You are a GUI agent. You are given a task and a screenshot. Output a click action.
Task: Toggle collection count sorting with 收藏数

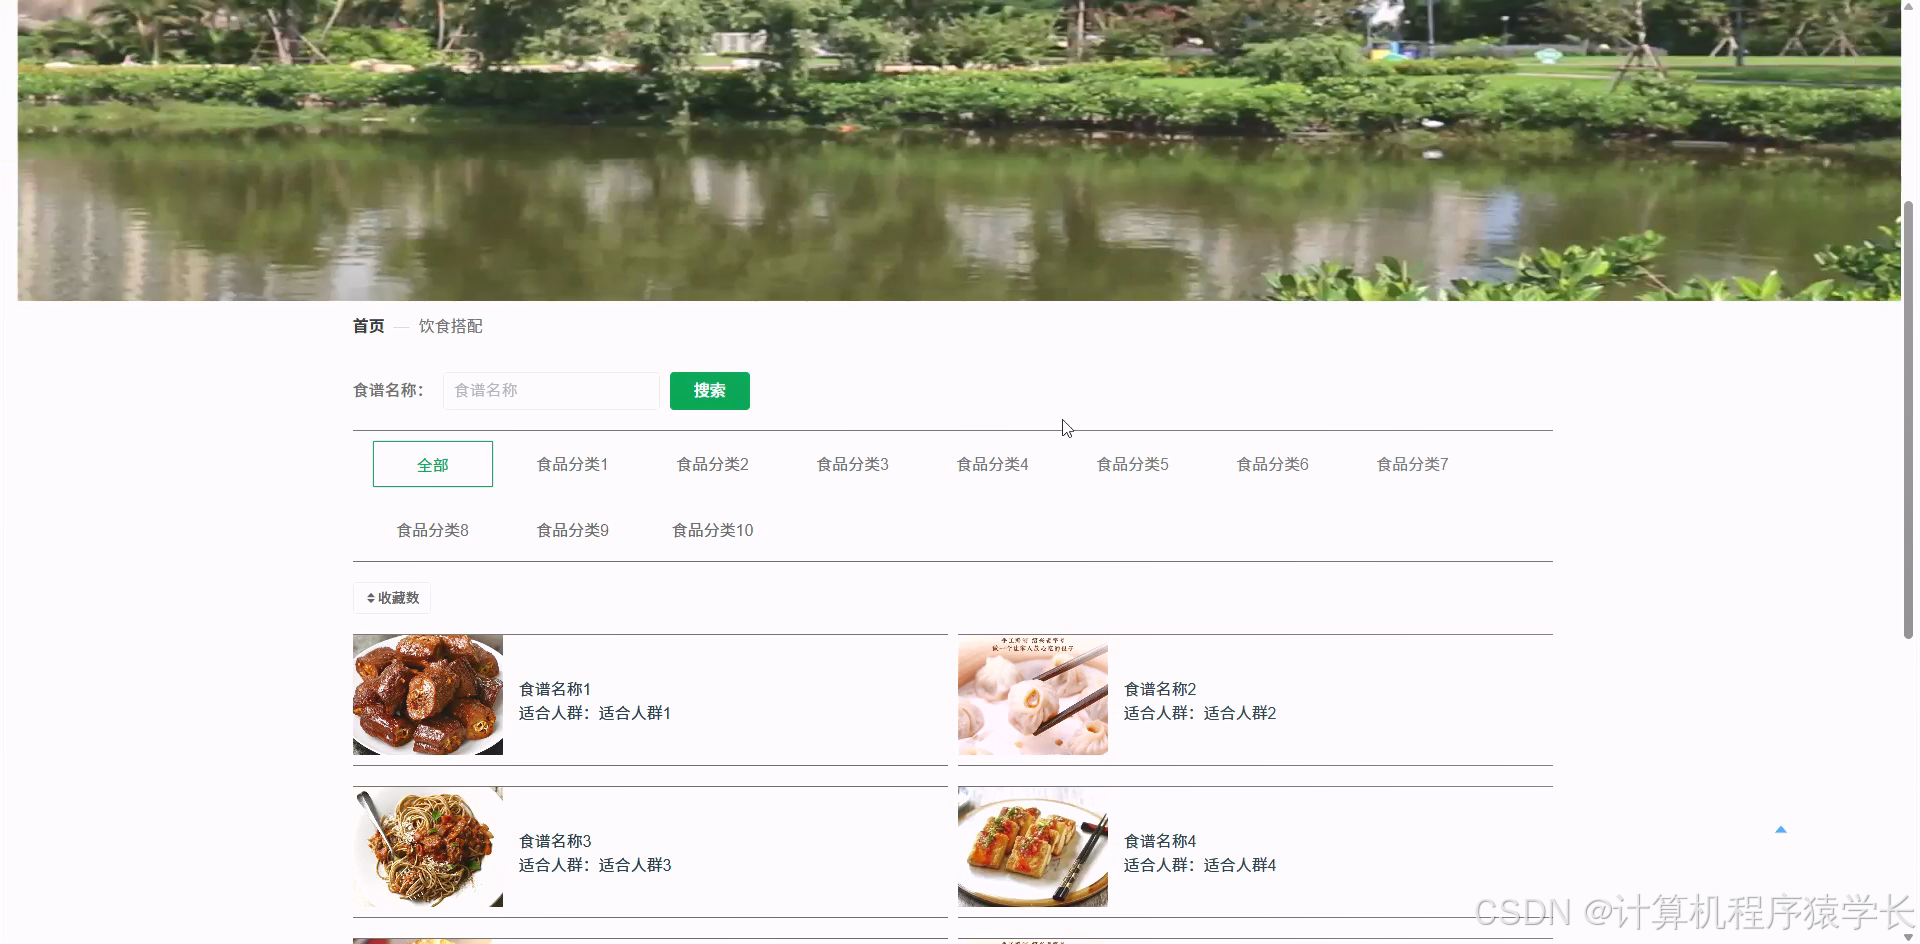tap(391, 597)
